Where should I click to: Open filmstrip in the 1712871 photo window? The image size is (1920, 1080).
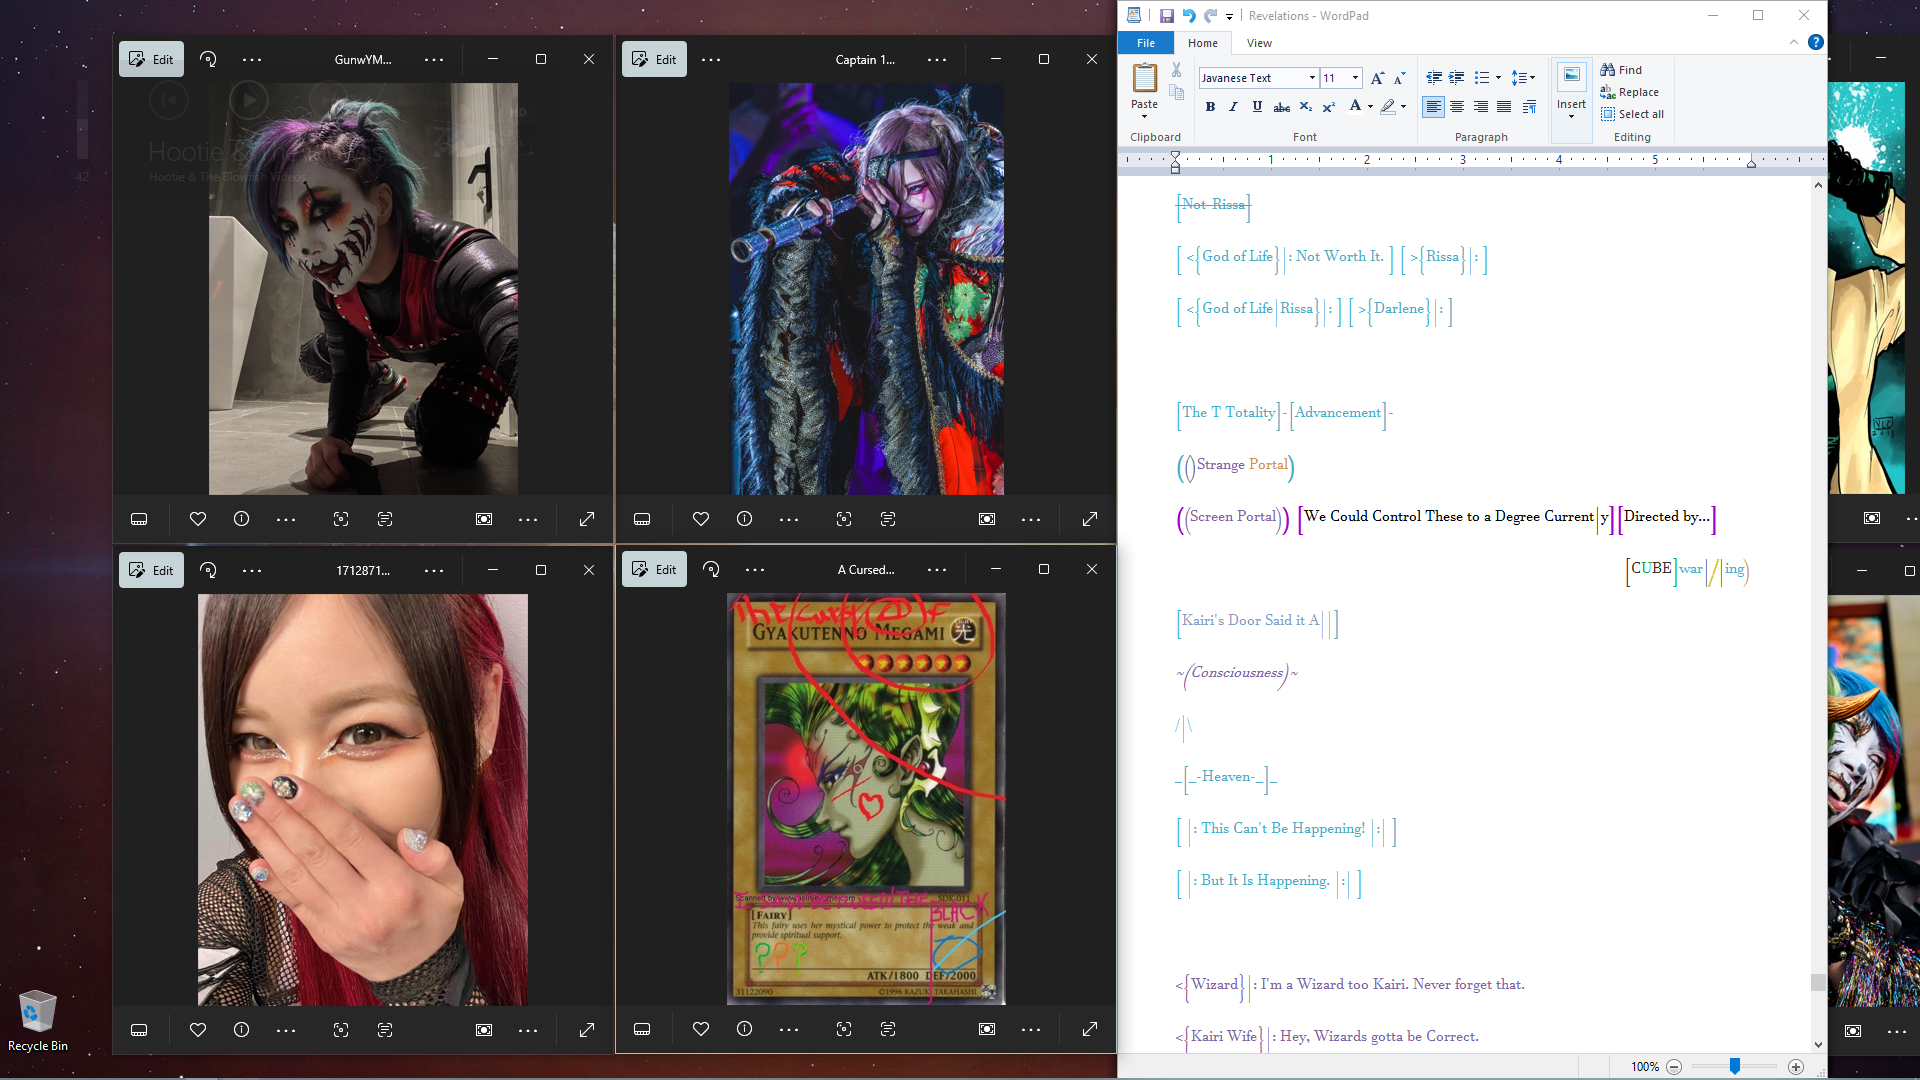pos(139,1030)
